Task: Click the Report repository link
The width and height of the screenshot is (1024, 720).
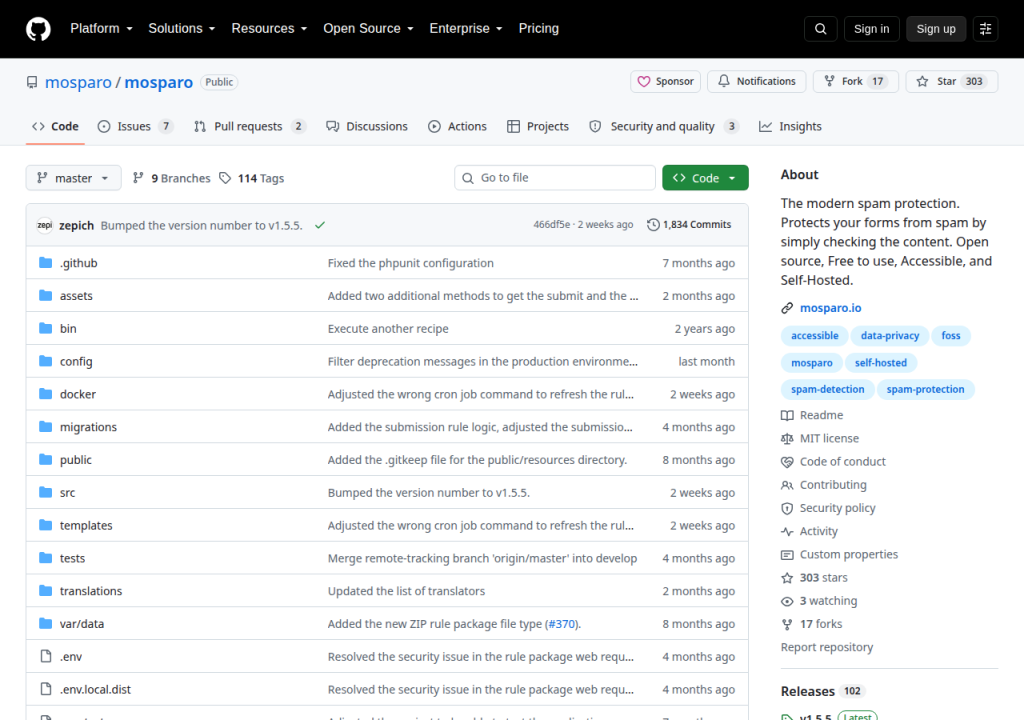Action: [x=827, y=647]
